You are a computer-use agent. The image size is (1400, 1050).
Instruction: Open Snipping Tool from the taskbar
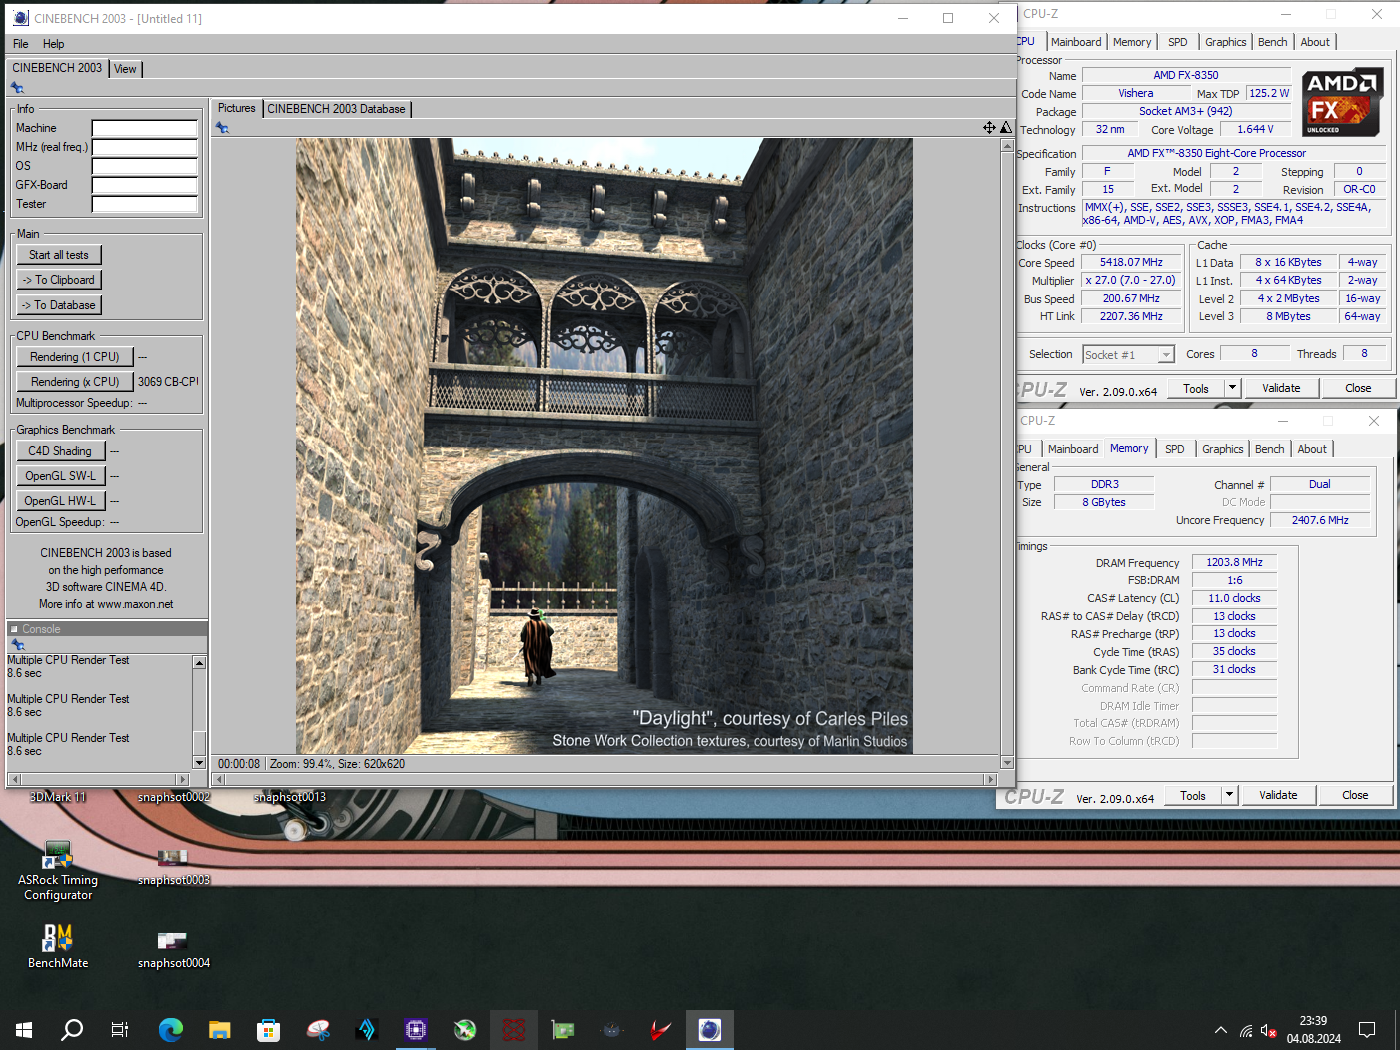(318, 1029)
